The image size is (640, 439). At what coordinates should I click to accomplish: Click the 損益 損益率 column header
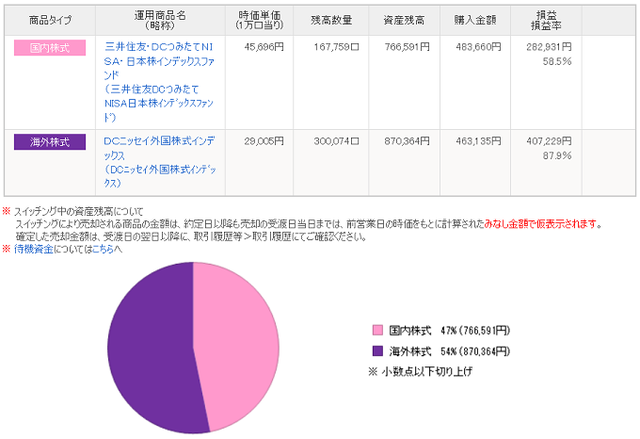pyautogui.click(x=546, y=20)
